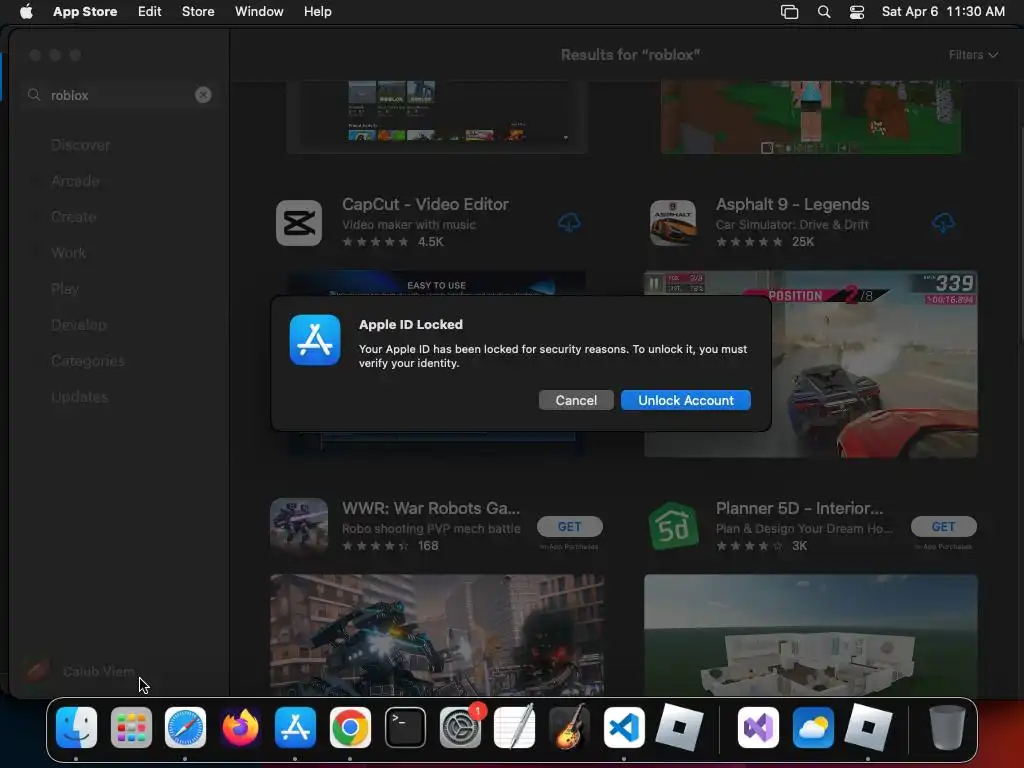Open System Settings from the dock
Image resolution: width=1024 pixels, height=768 pixels.
[x=460, y=727]
